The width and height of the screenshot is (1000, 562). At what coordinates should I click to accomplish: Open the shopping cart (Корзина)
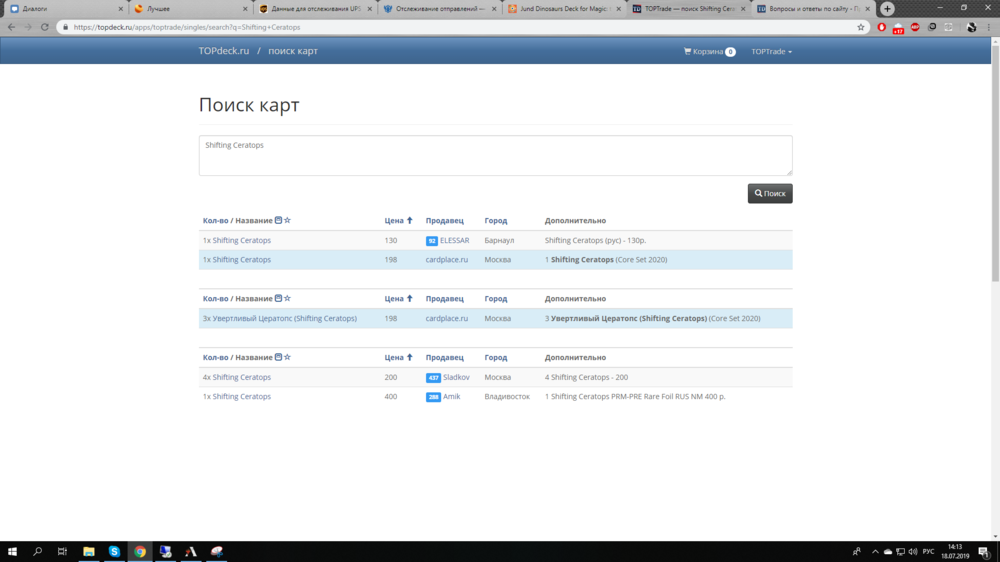[x=709, y=51]
